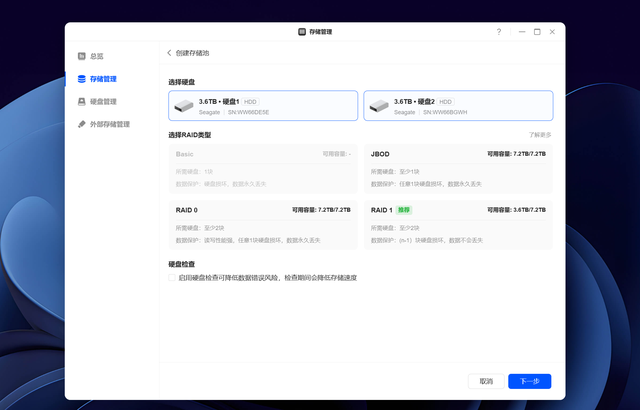
Task: Choose the RAID 0 type card
Action: pyautogui.click(x=263, y=225)
